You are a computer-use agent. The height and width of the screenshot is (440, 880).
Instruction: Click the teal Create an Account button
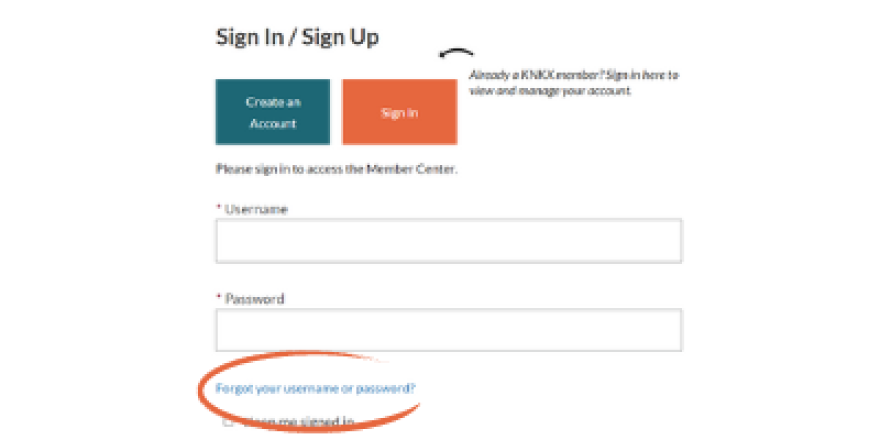coord(273,112)
